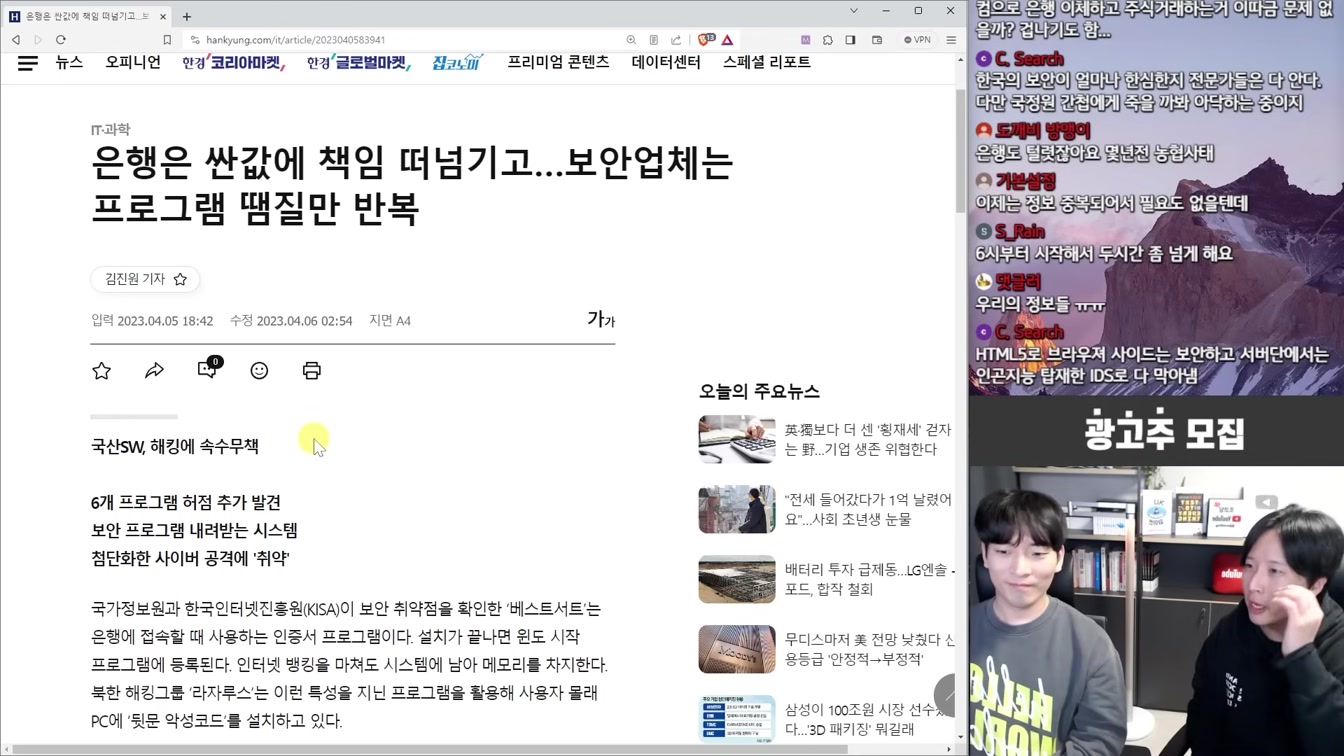
Task: Click the address bar URL field
Action: point(400,40)
